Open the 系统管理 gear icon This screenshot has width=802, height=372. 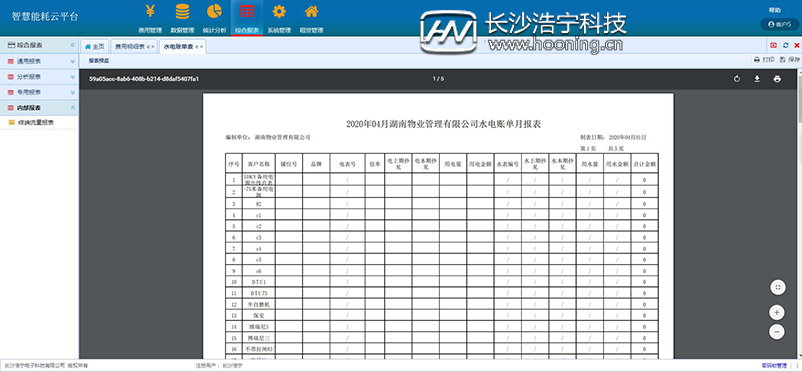[279, 11]
